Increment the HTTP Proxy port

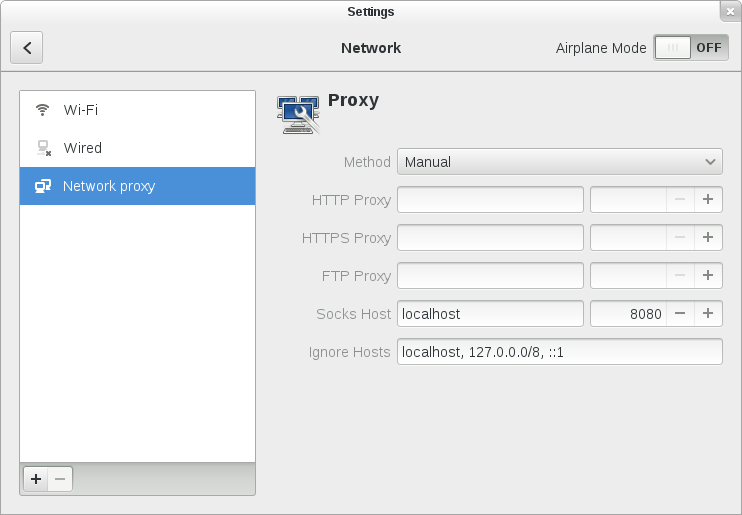coord(708,200)
